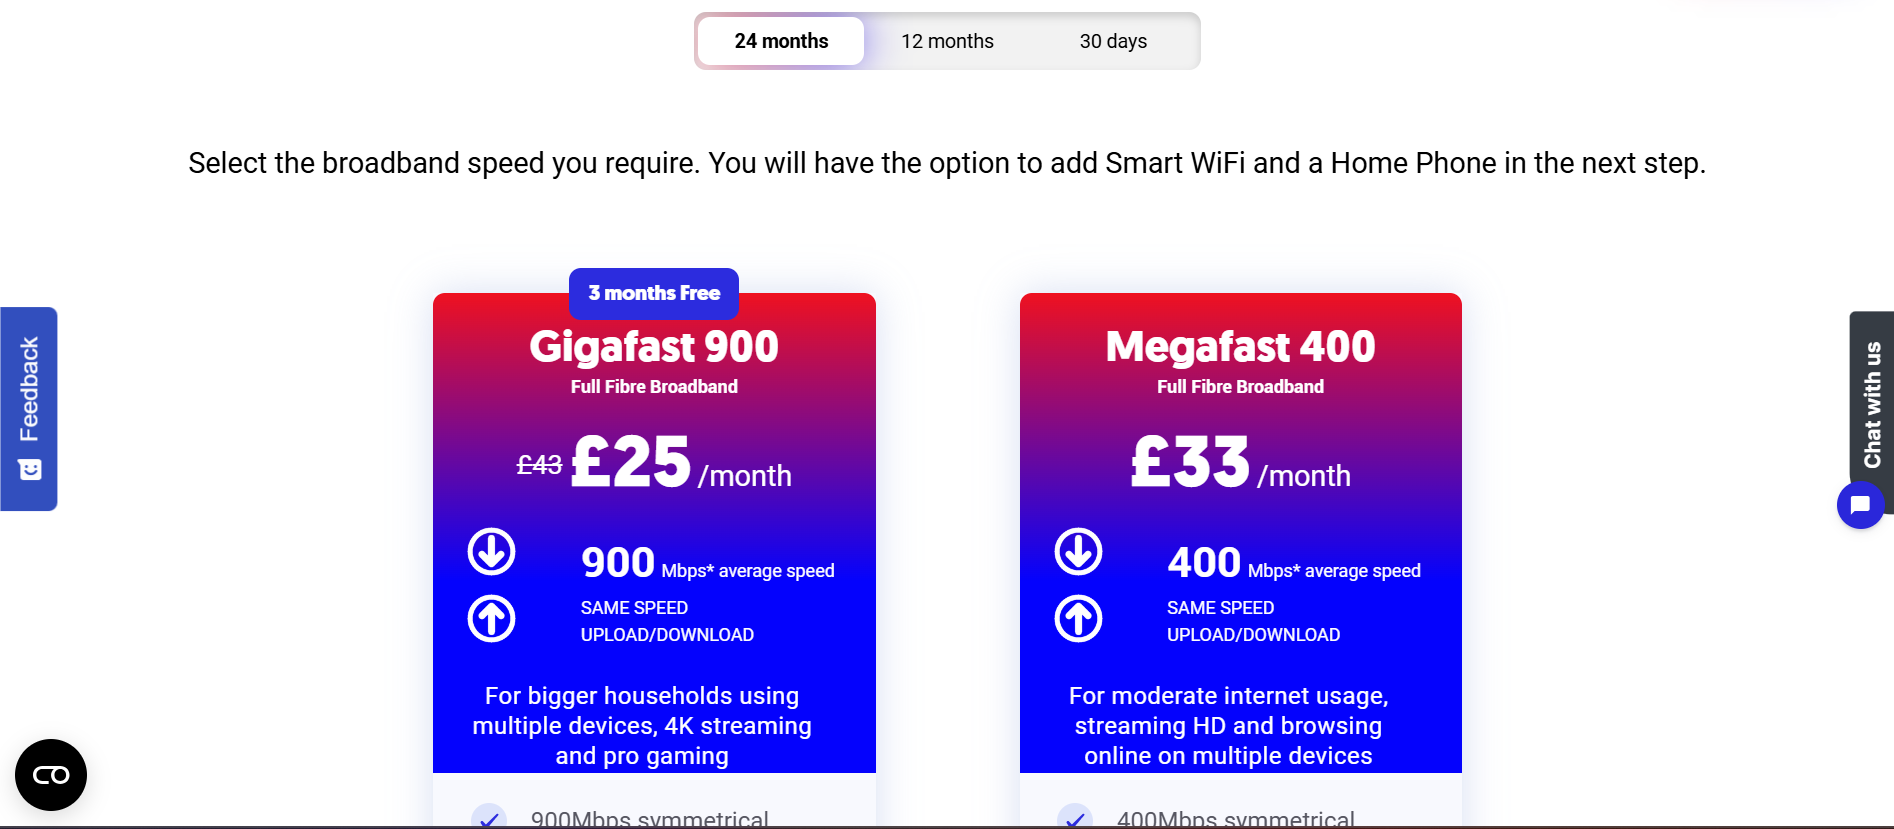Click the 400Mbps symmetrical checkmark icon
Image resolution: width=1894 pixels, height=829 pixels.
point(1075,818)
